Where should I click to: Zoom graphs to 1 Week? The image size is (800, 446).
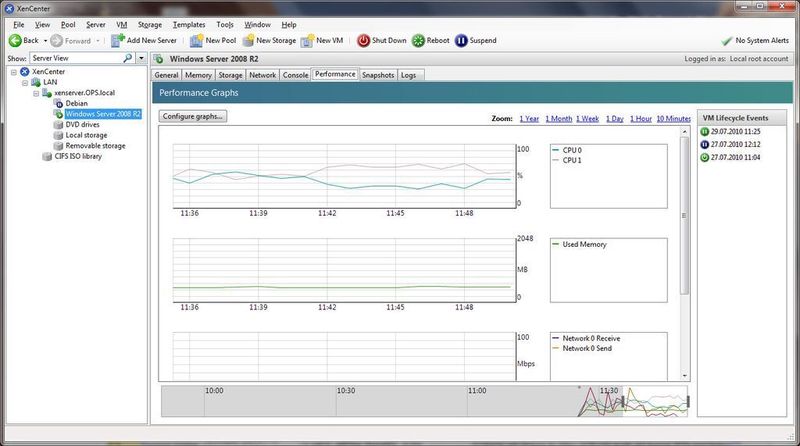[x=587, y=118]
